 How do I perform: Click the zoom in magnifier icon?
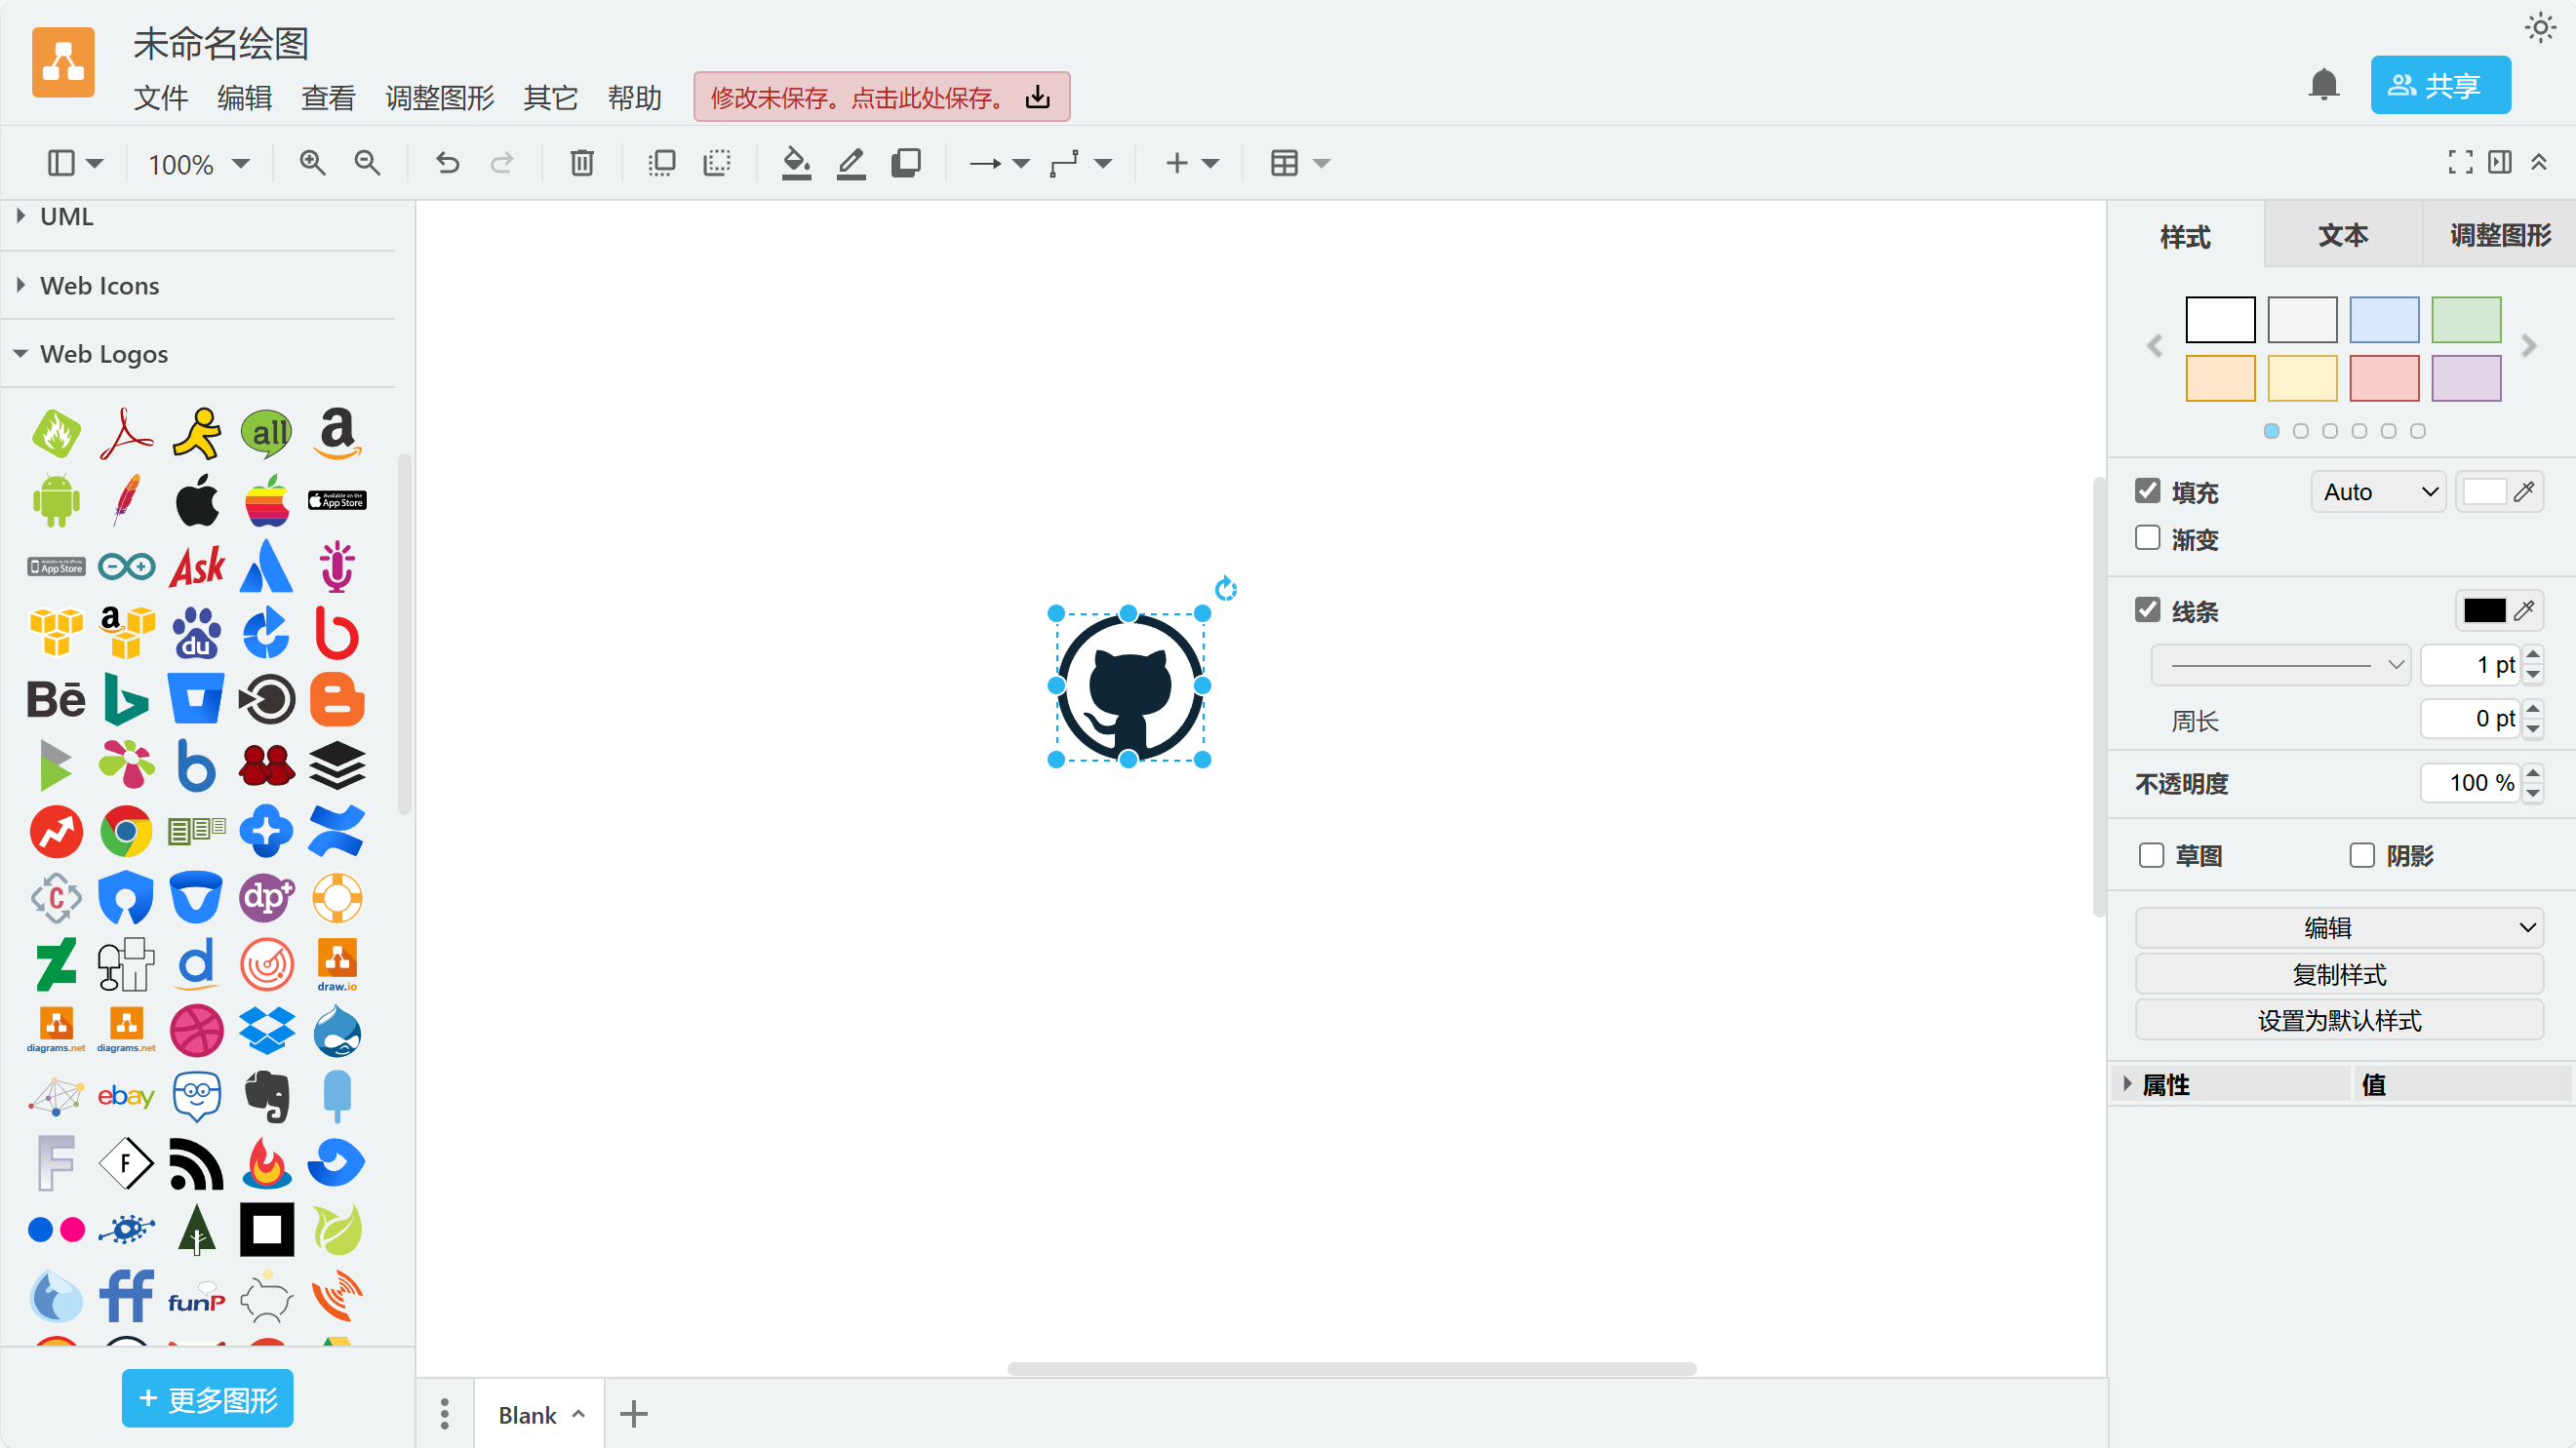point(312,163)
